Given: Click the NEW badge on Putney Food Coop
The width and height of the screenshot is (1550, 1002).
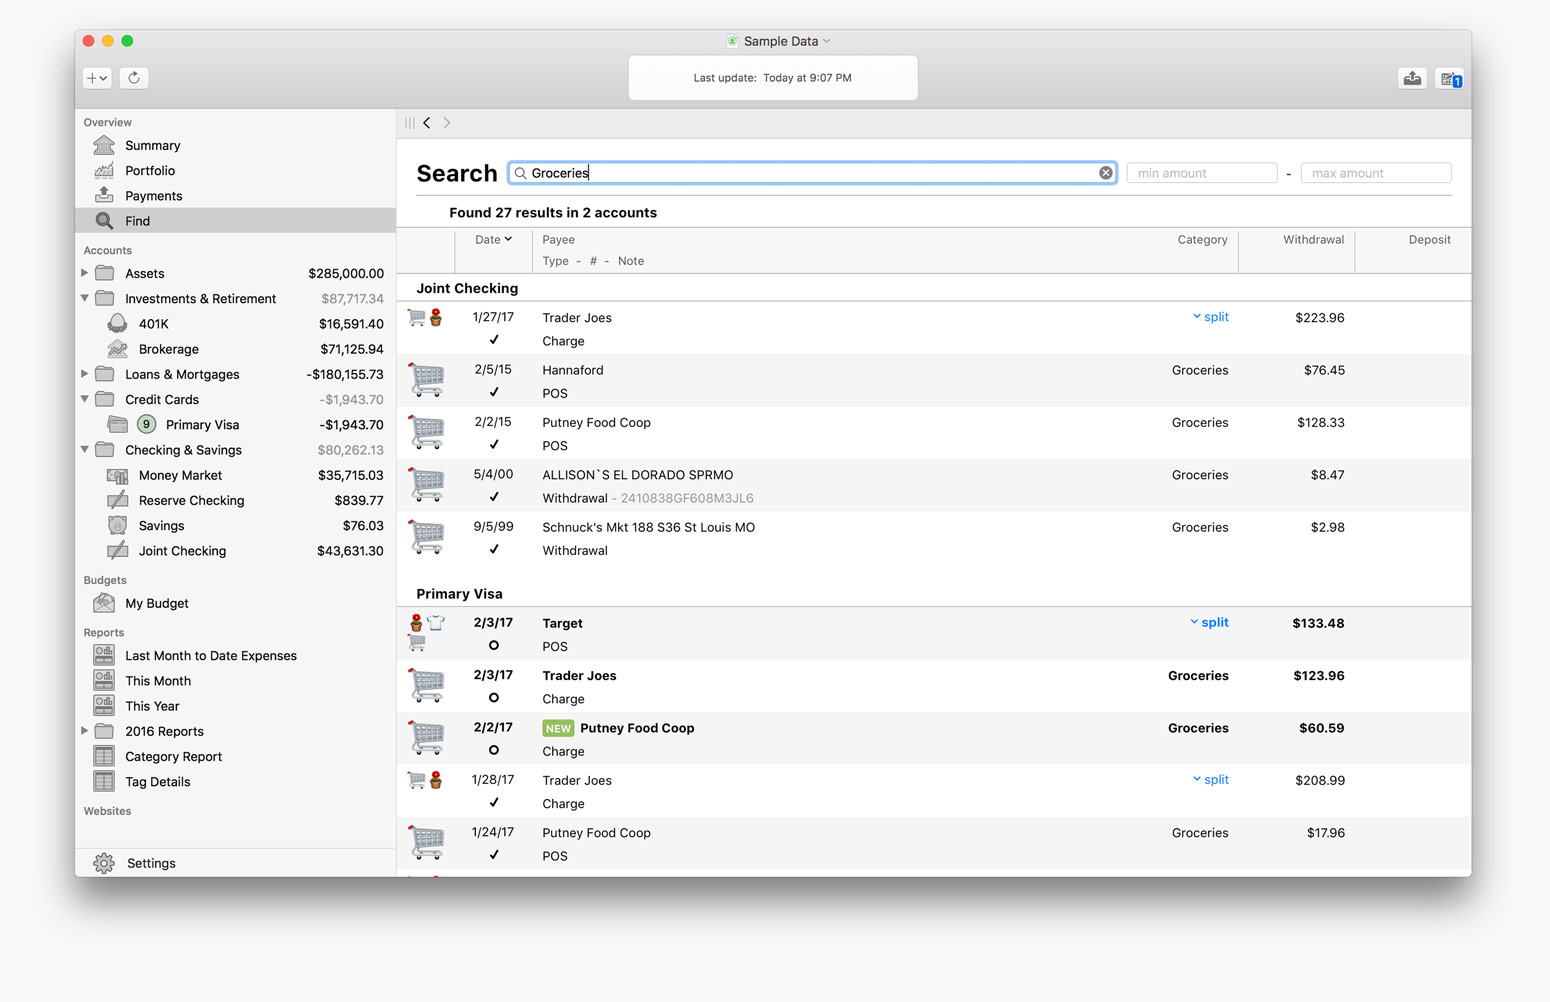Looking at the screenshot, I should point(558,728).
